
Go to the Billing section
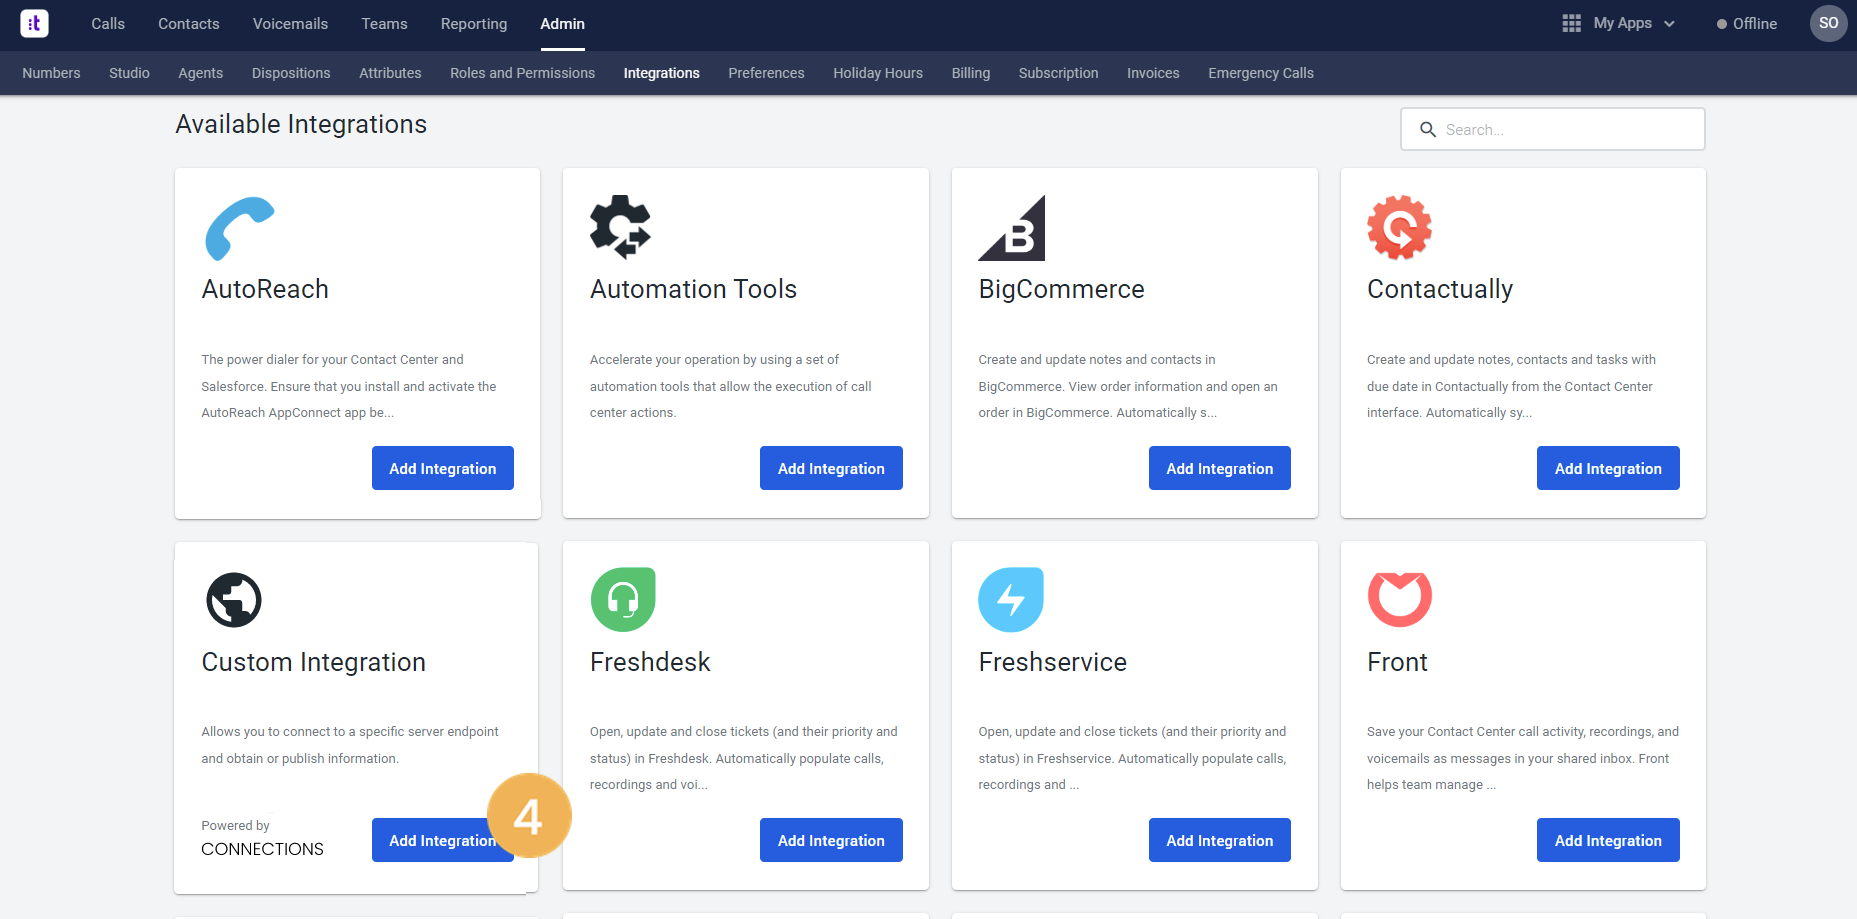[971, 73]
